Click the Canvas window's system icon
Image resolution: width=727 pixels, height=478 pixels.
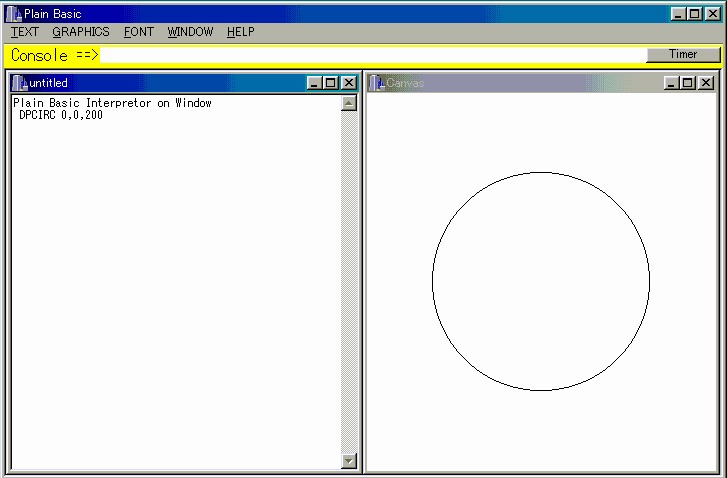pyautogui.click(x=377, y=83)
